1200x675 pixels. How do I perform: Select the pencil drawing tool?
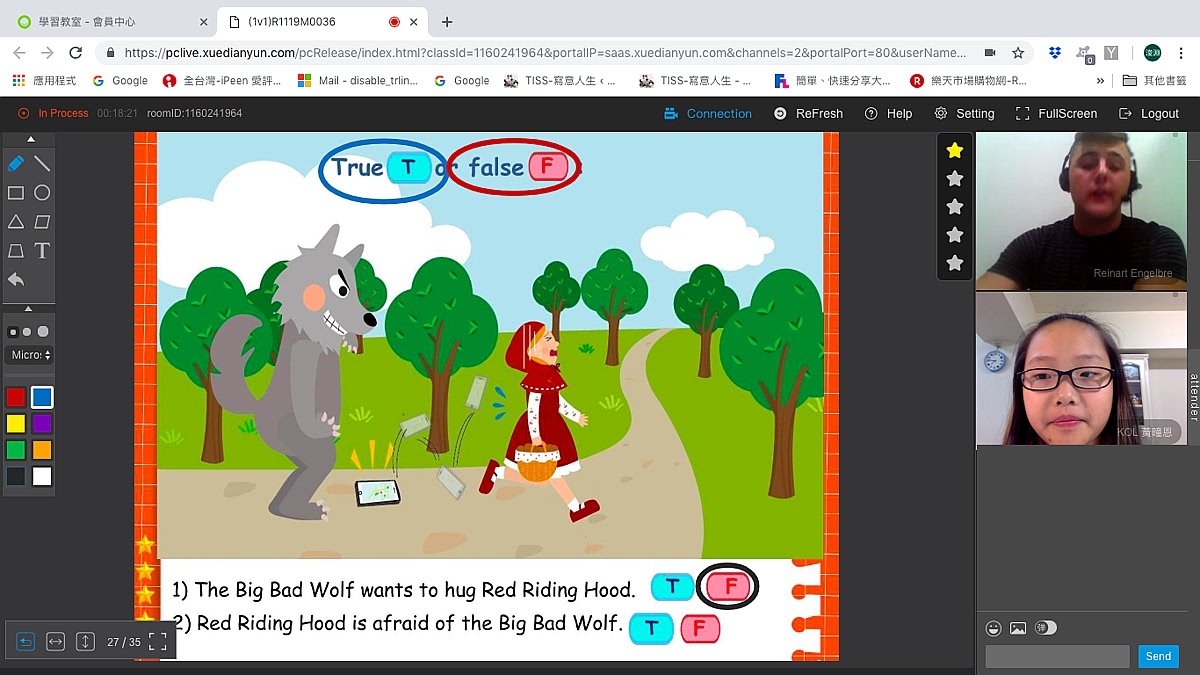point(16,163)
